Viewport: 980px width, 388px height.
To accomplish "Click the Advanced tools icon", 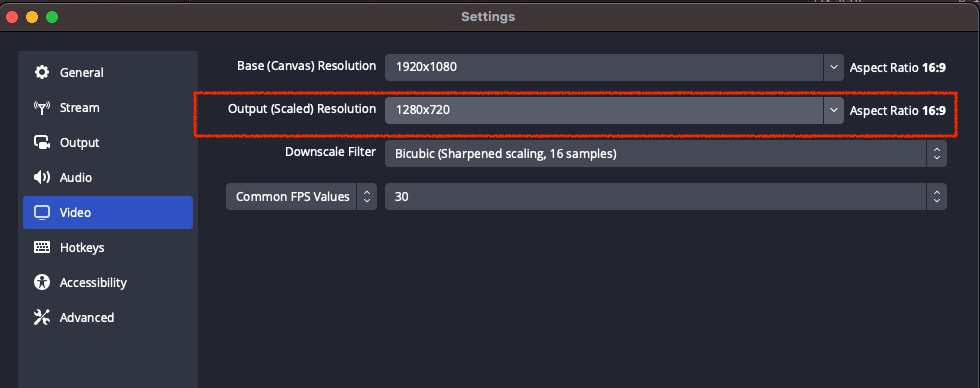I will pyautogui.click(x=42, y=317).
